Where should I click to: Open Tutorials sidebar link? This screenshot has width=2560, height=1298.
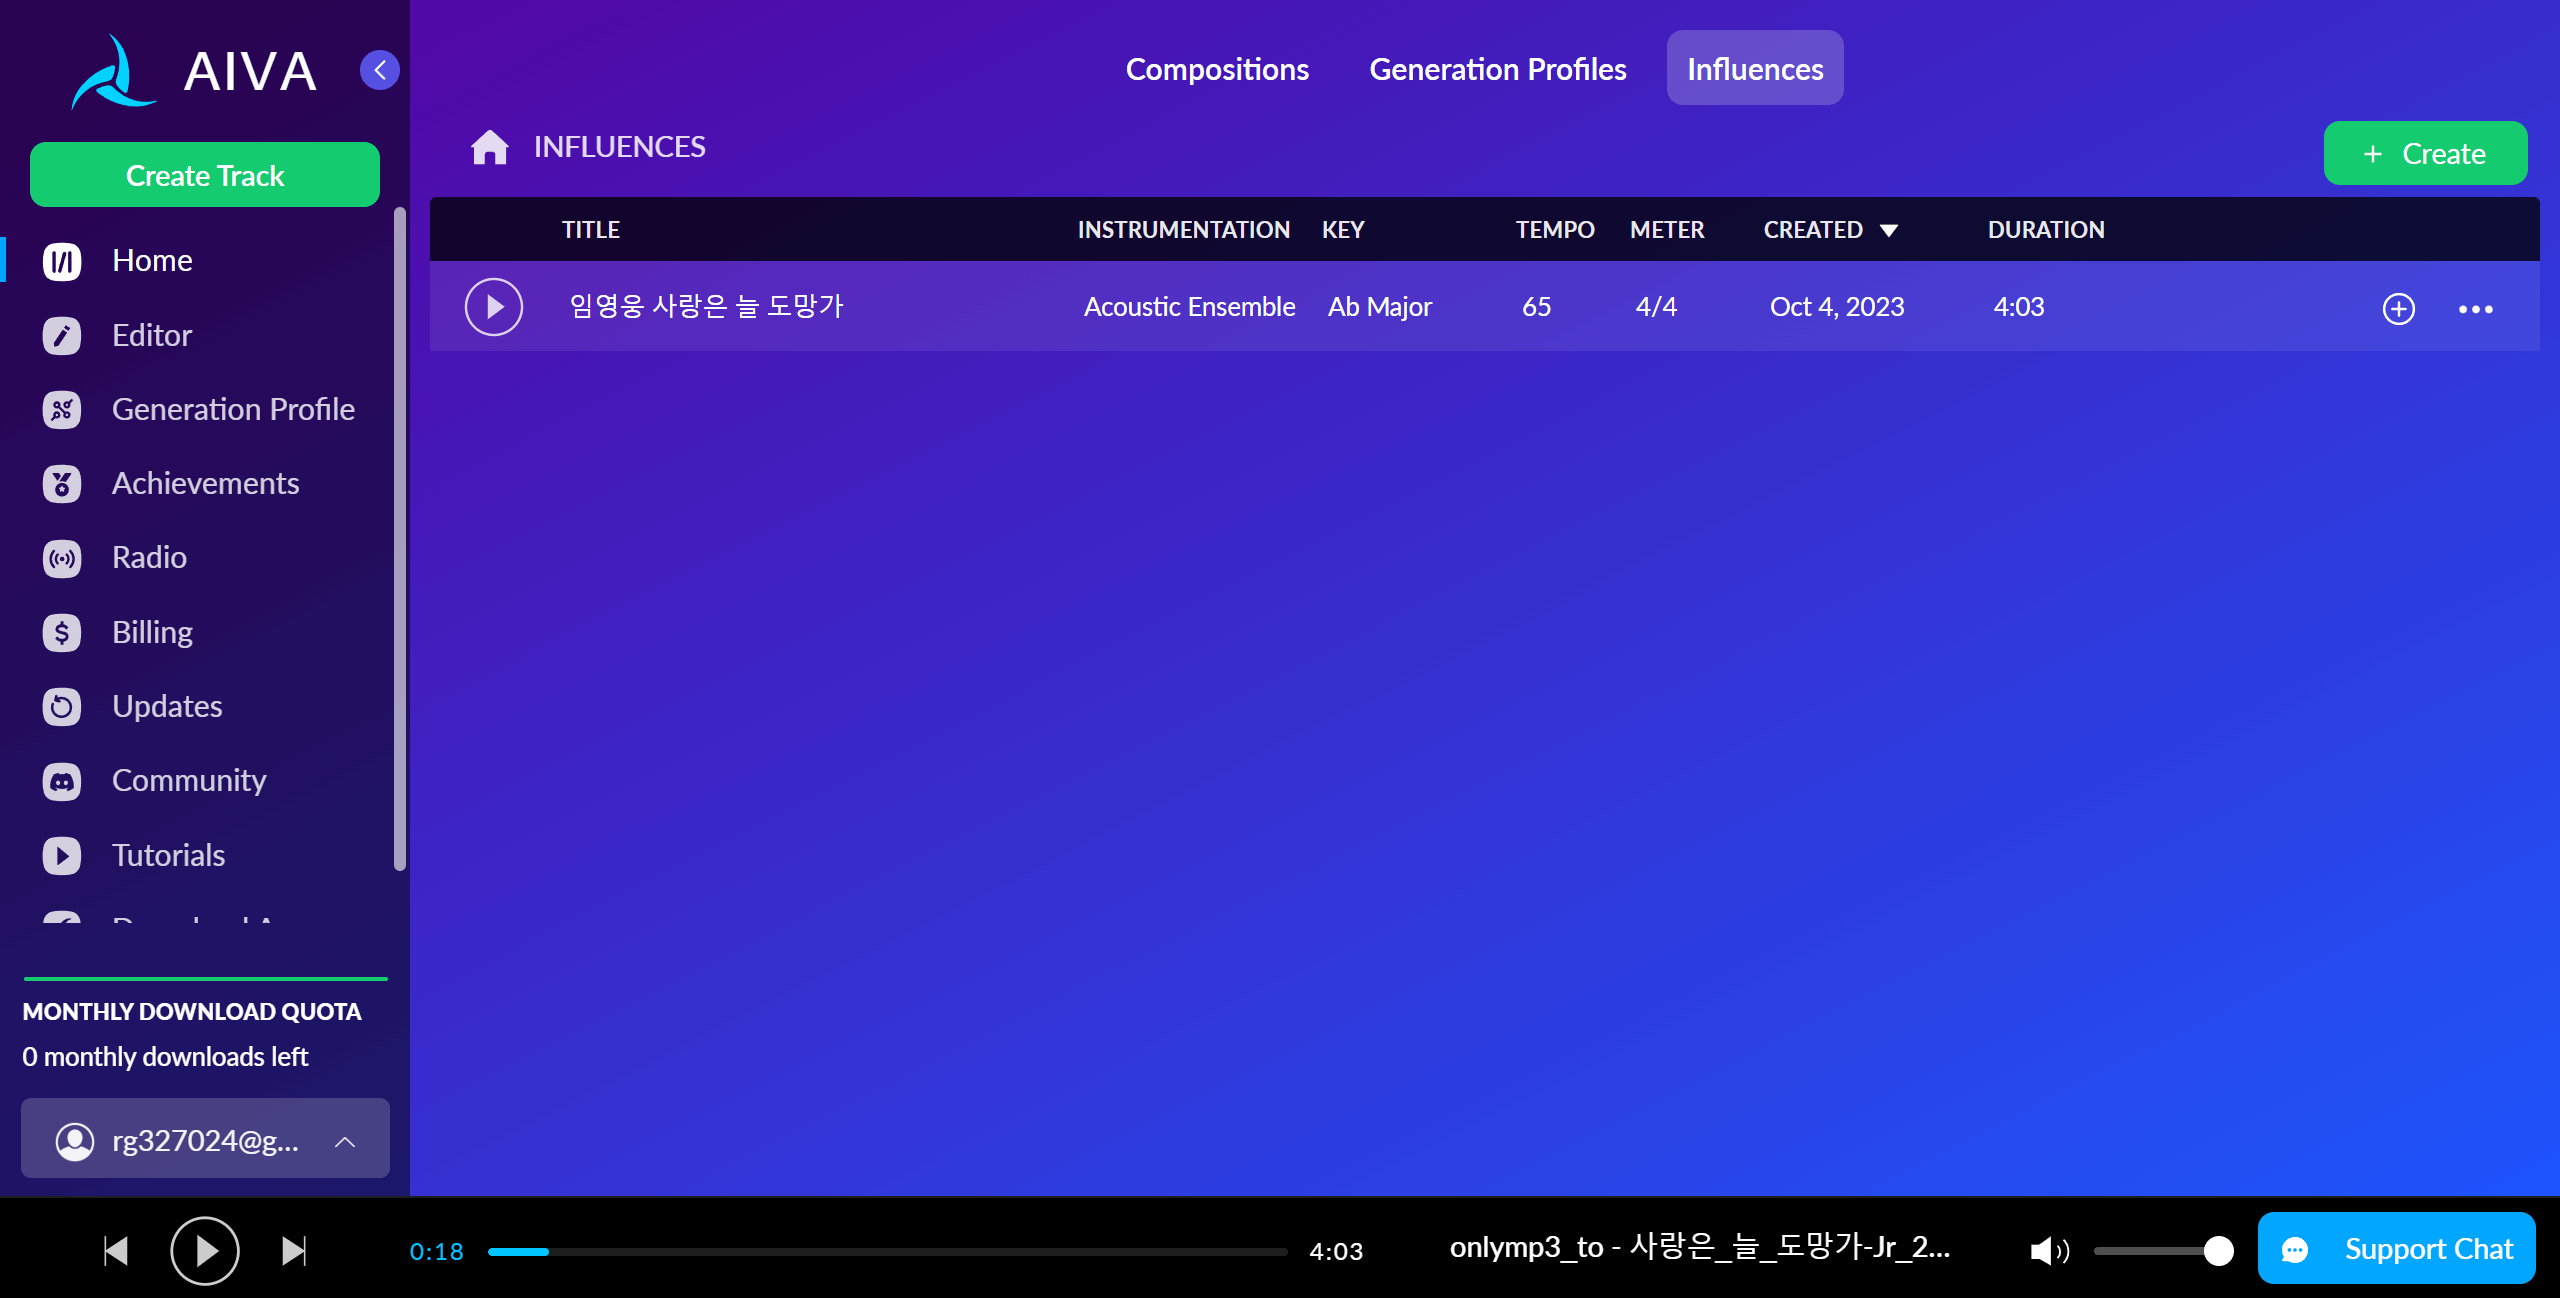tap(168, 855)
